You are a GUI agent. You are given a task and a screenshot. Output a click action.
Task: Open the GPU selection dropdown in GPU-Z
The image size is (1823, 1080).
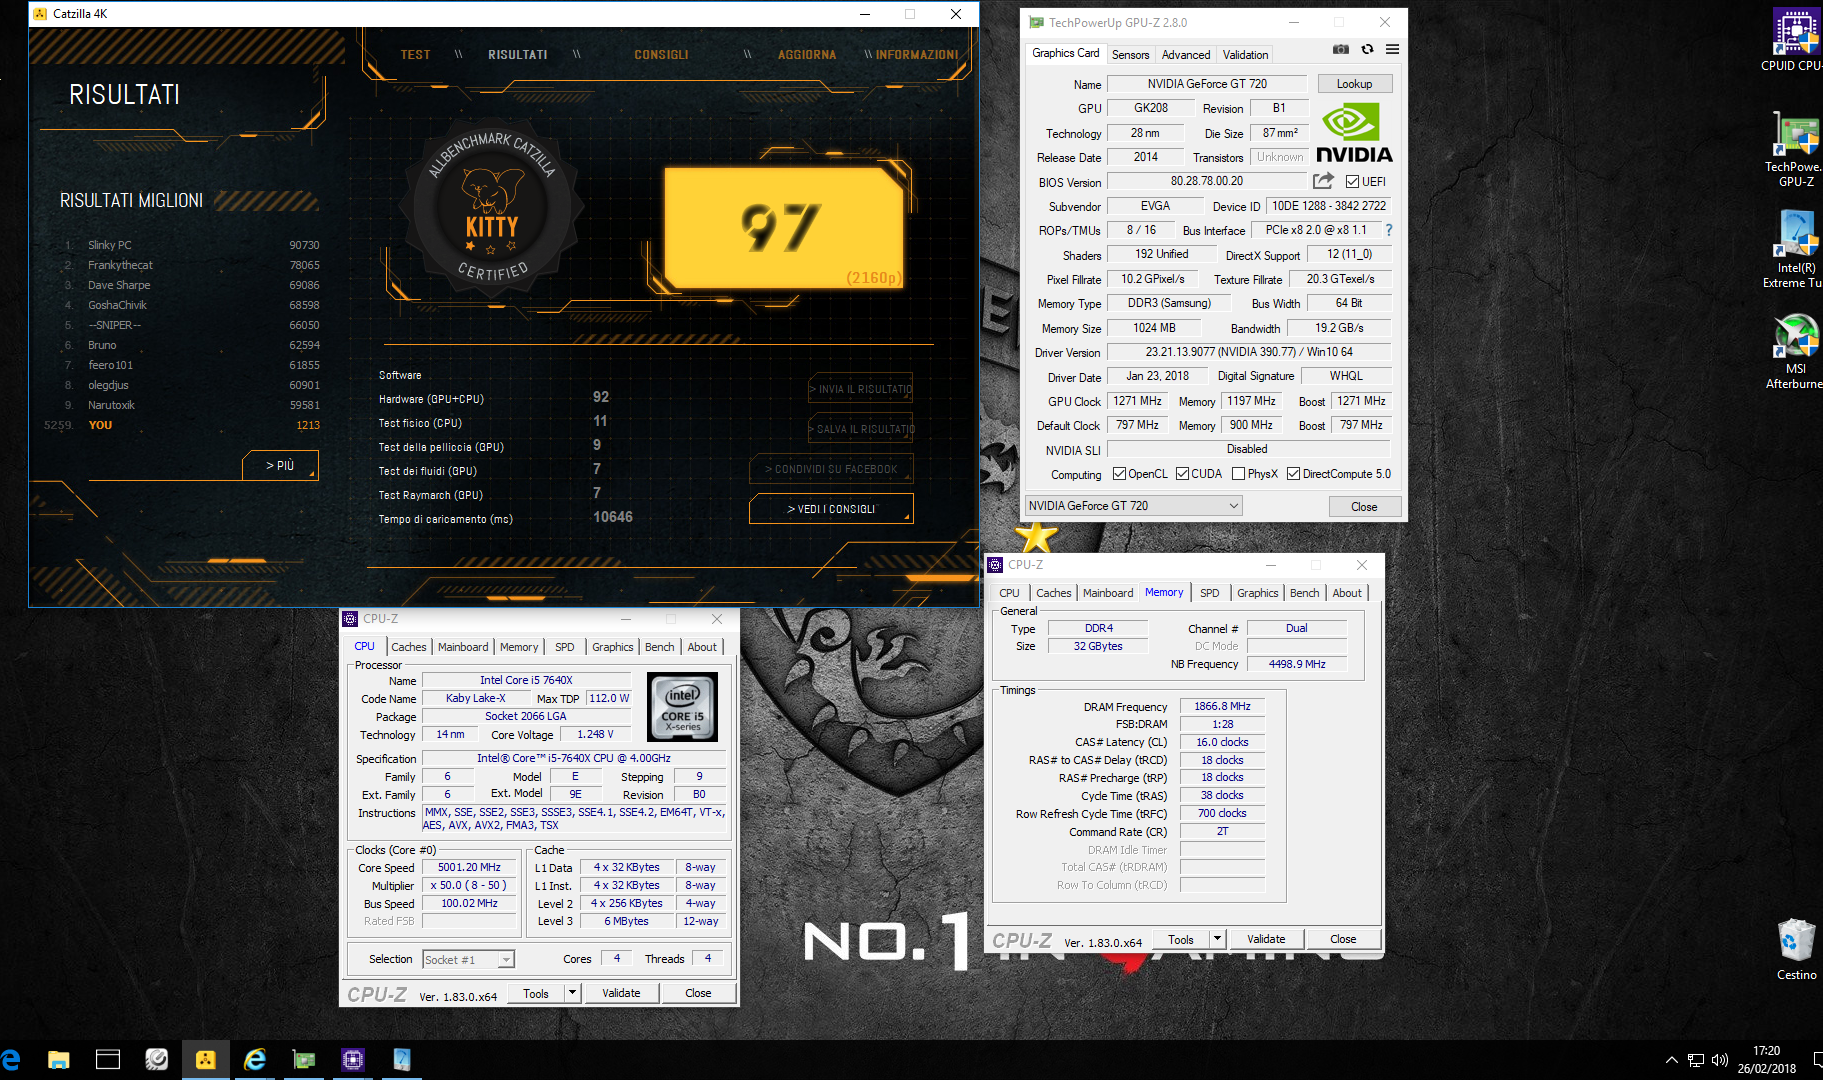coord(1133,506)
